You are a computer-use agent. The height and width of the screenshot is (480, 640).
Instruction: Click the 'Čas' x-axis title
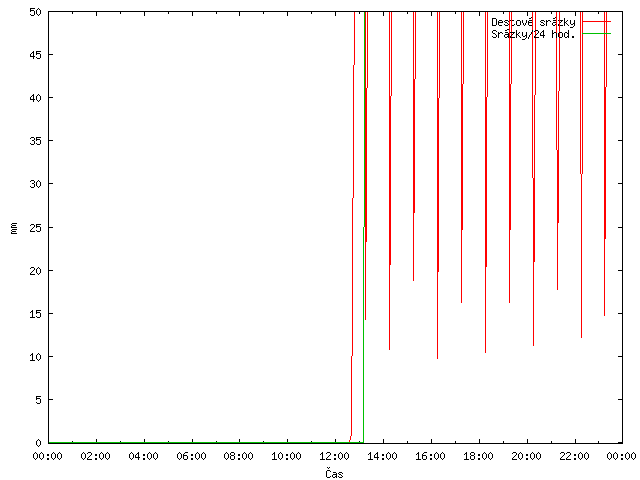point(334,473)
